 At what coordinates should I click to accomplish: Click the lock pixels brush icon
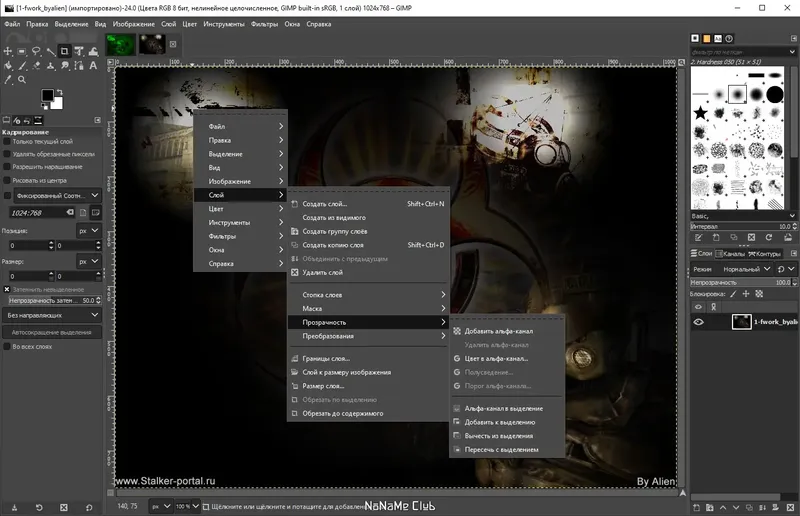pyautogui.click(x=733, y=294)
